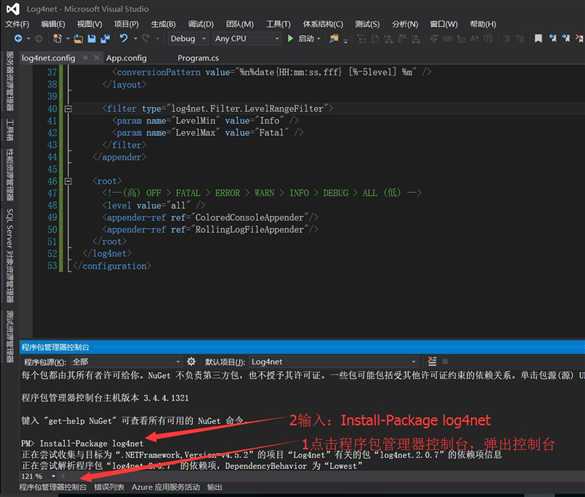Click the 程序包管理器控制台 panel title bar
The height and width of the screenshot is (497, 585).
coord(302,347)
